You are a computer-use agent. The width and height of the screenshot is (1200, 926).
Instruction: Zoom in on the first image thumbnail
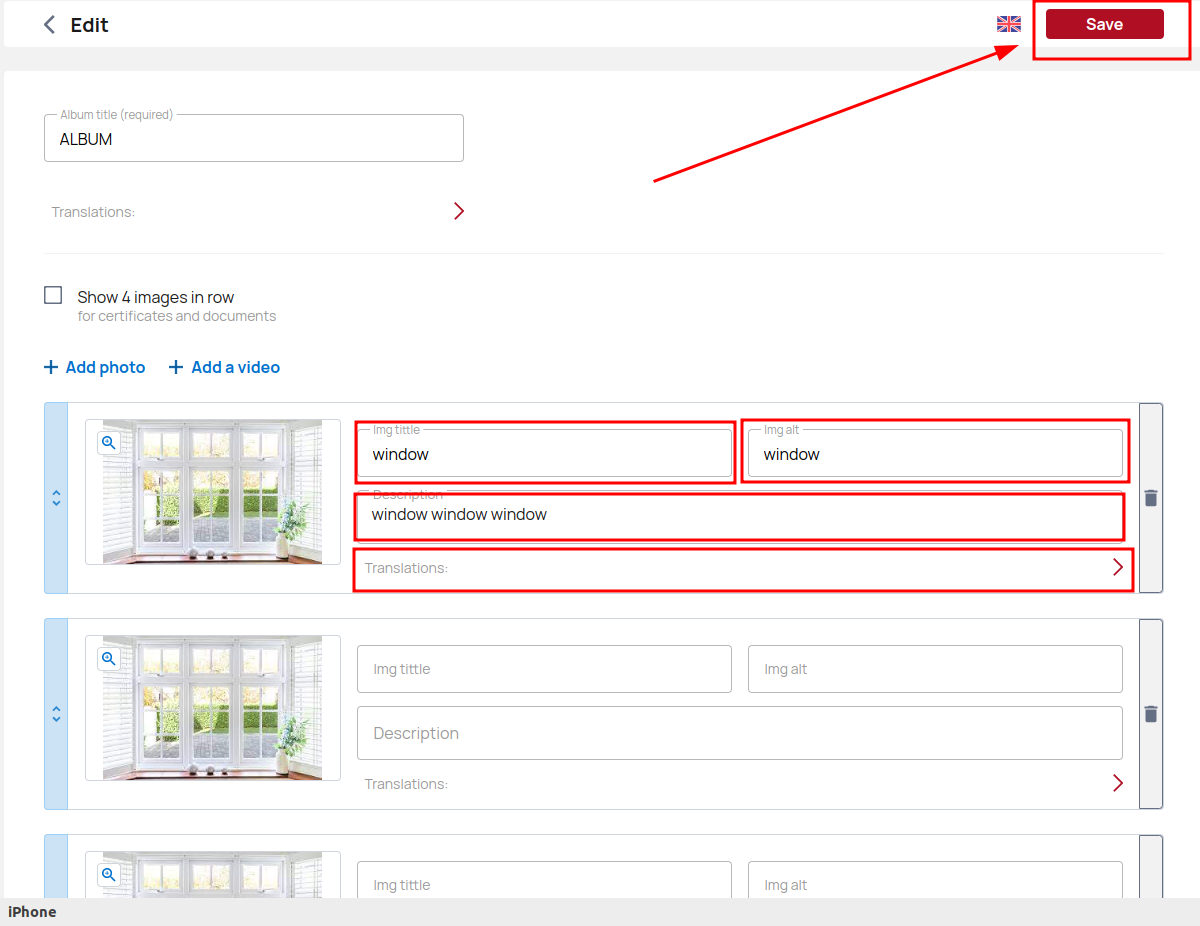pos(109,443)
